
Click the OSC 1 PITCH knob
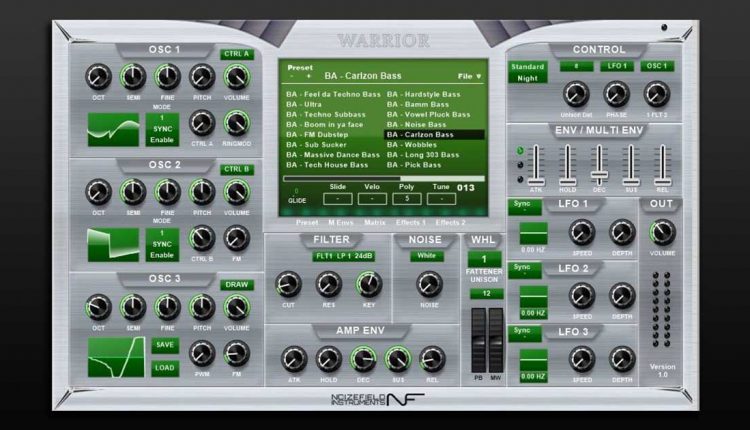(202, 77)
